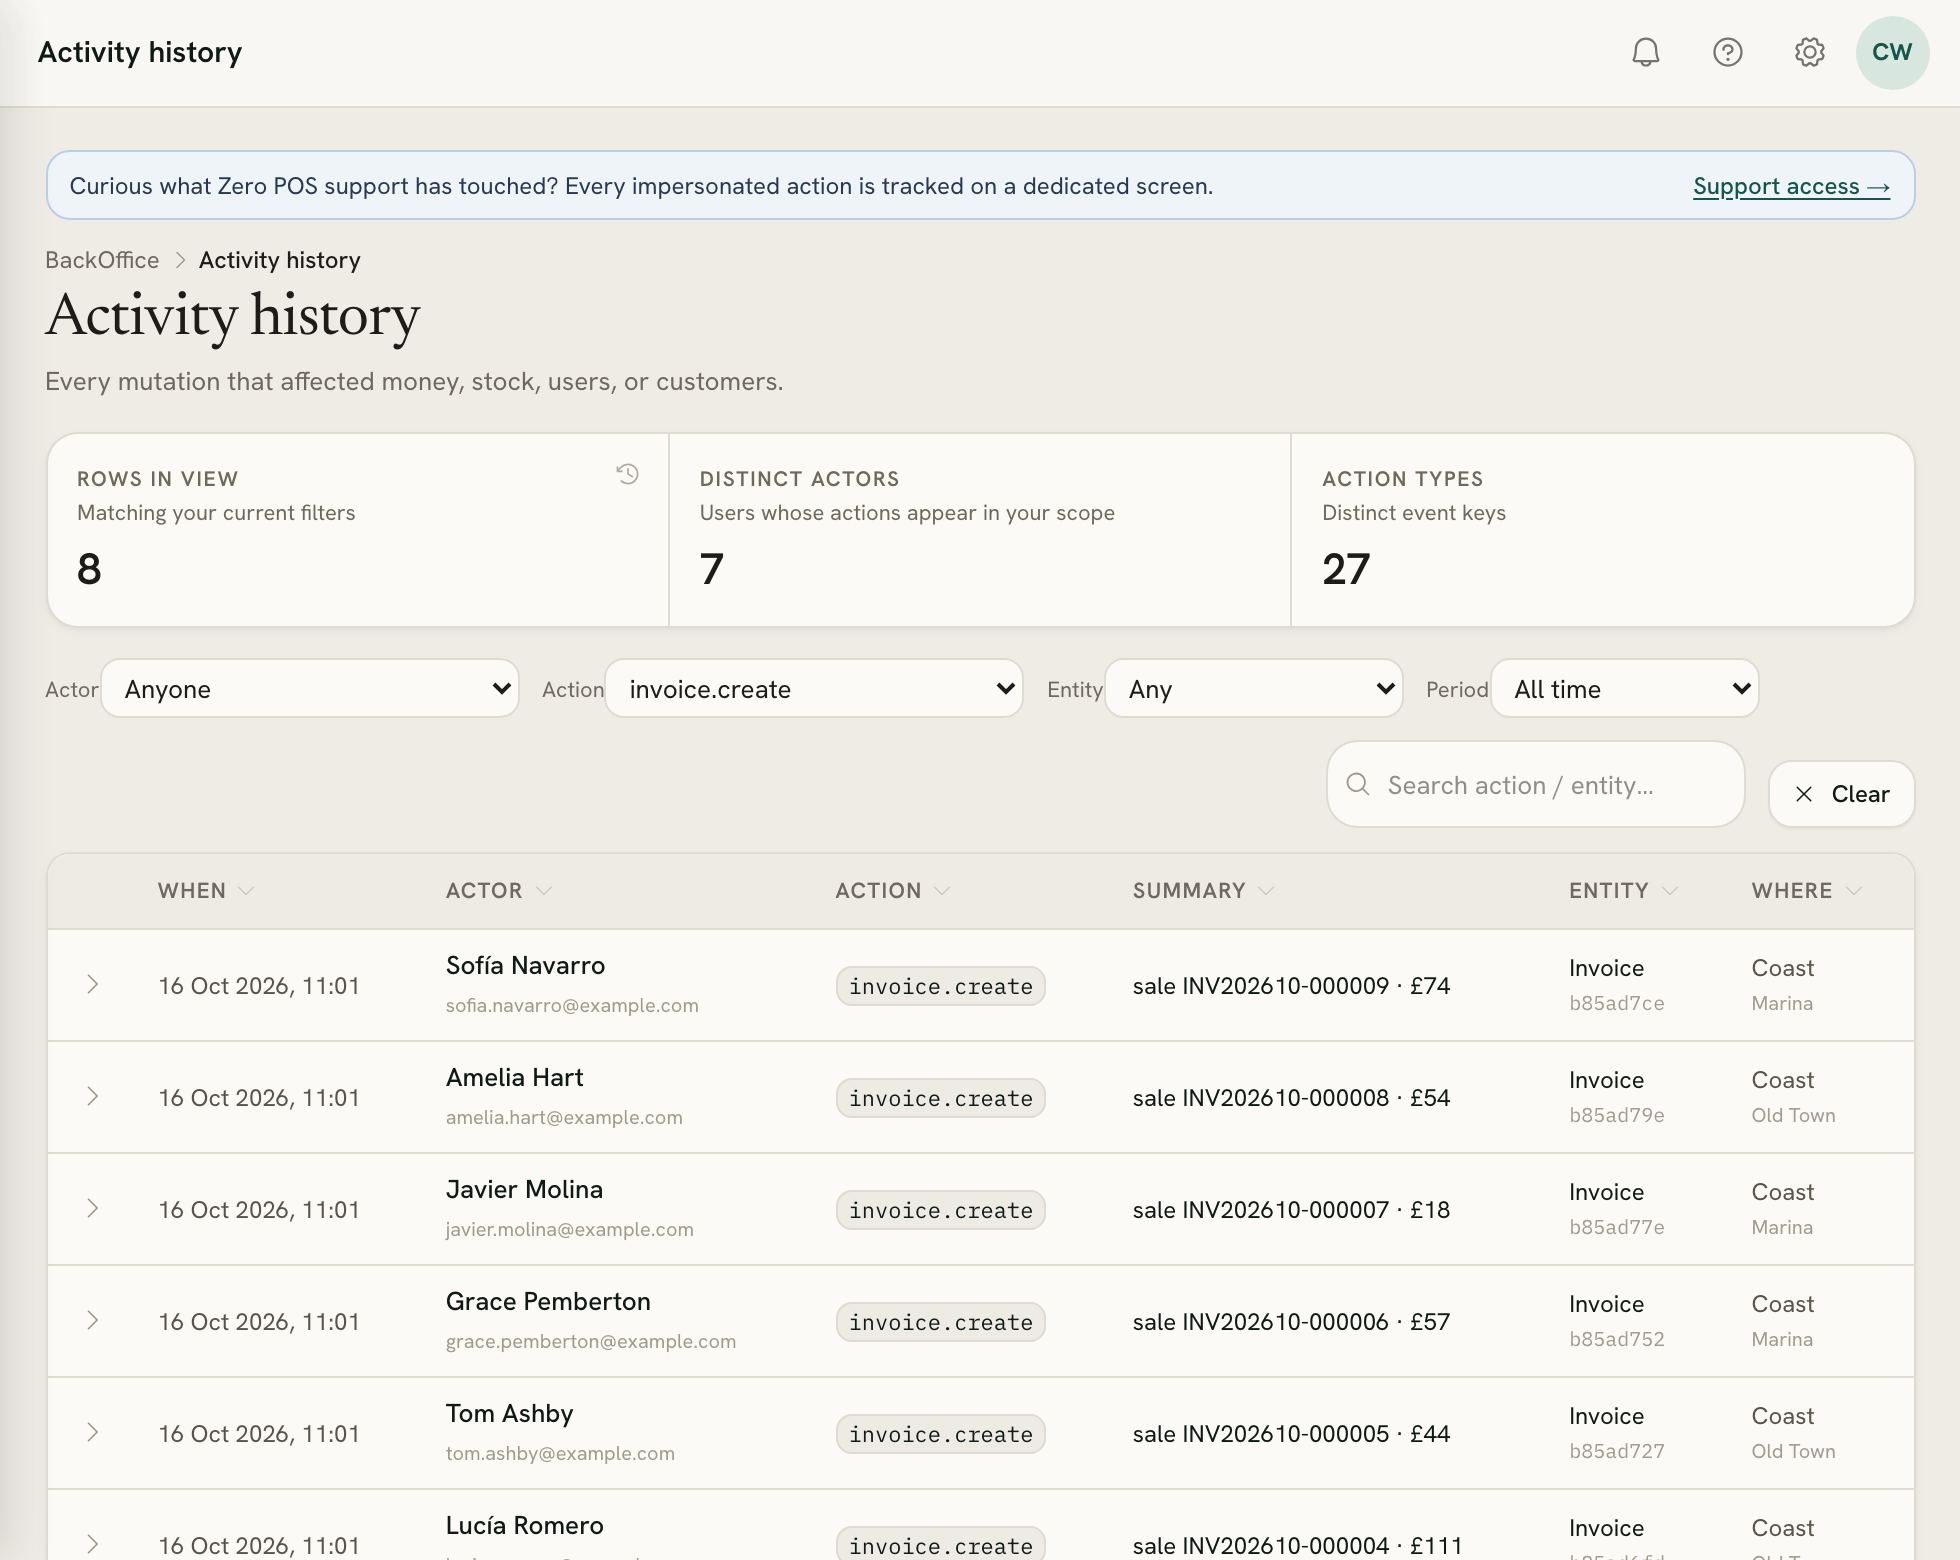Click the invoice.create tag in Sofía Navarro's row
This screenshot has height=1560, width=1960.
pos(940,986)
